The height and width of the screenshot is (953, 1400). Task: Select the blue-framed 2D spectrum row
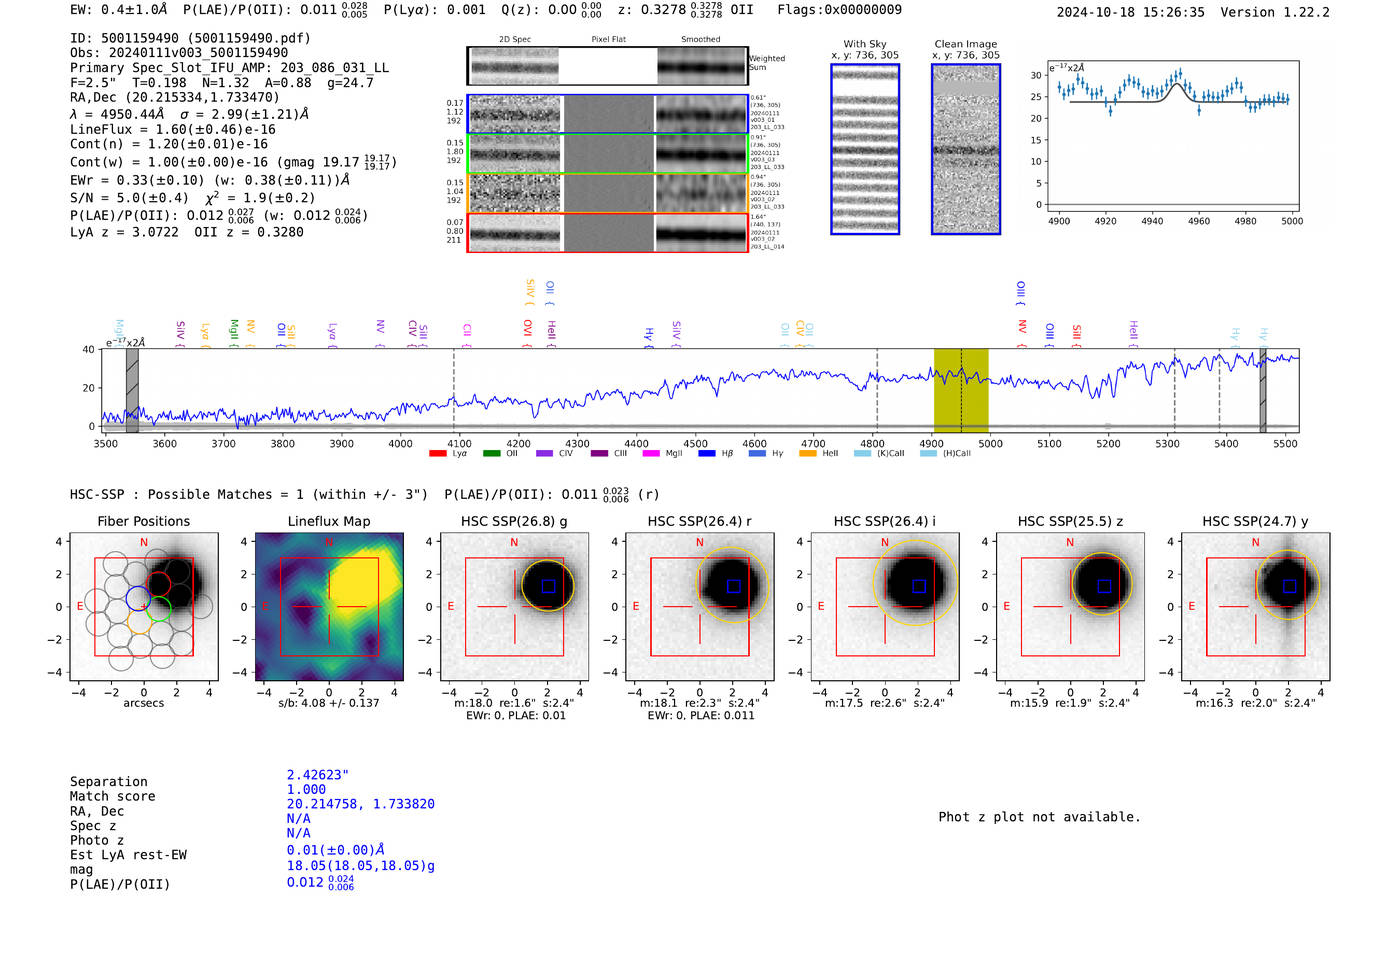[608, 114]
